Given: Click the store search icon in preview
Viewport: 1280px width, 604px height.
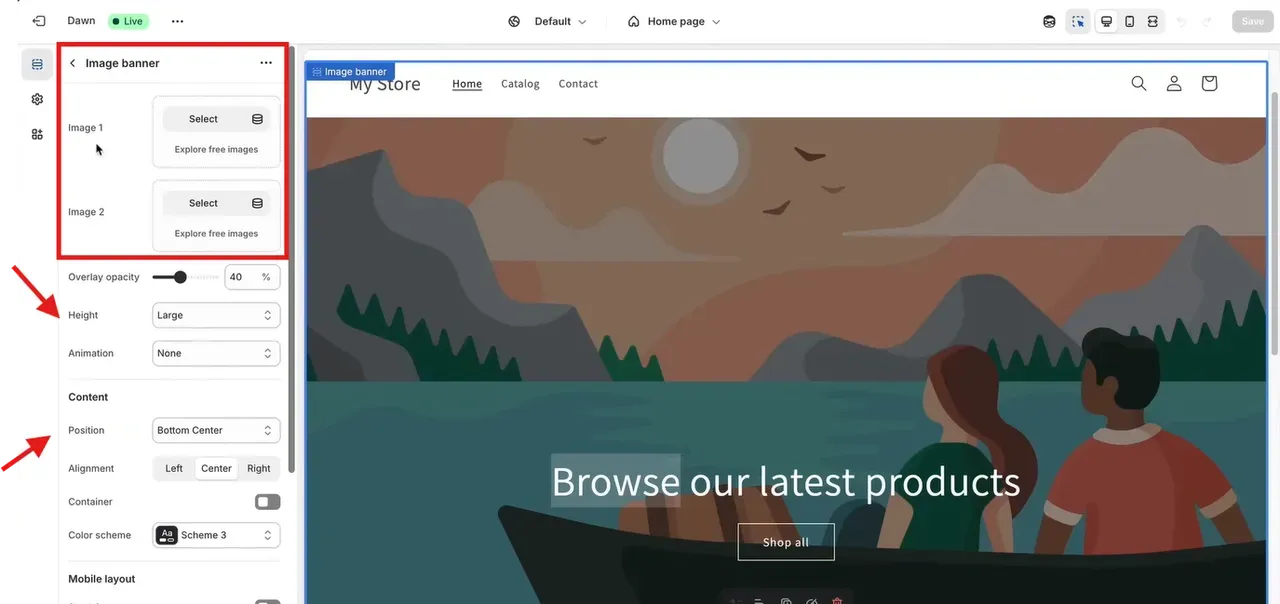Looking at the screenshot, I should 1138,84.
